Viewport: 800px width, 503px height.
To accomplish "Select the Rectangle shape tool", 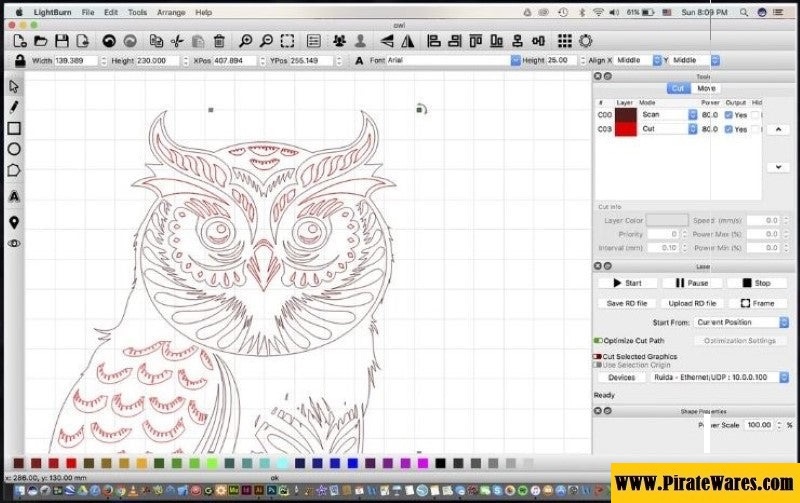I will [x=14, y=128].
